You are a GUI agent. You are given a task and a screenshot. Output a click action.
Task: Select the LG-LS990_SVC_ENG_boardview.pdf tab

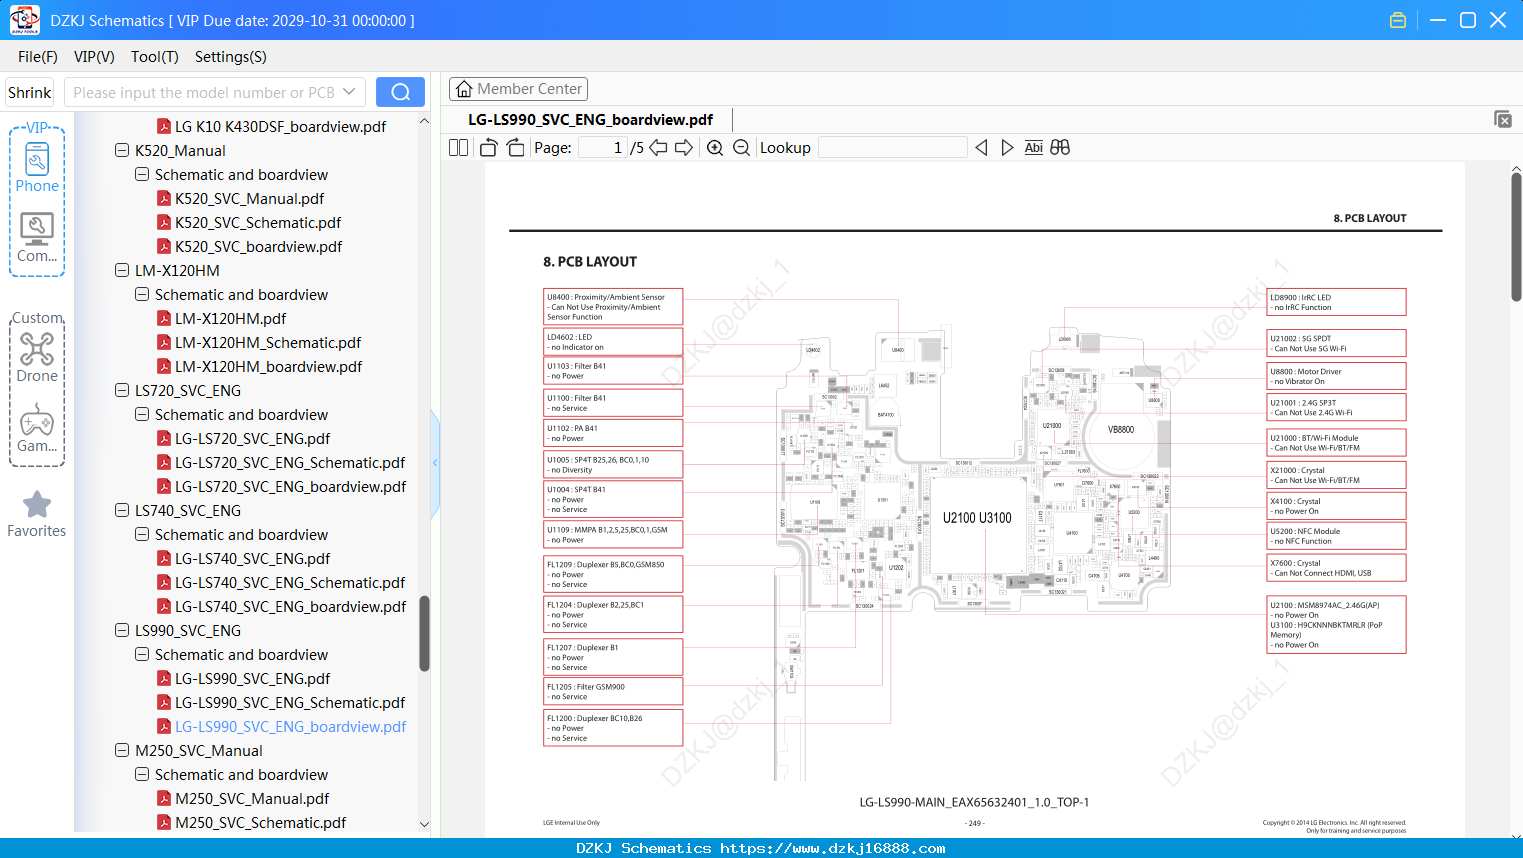pos(590,120)
